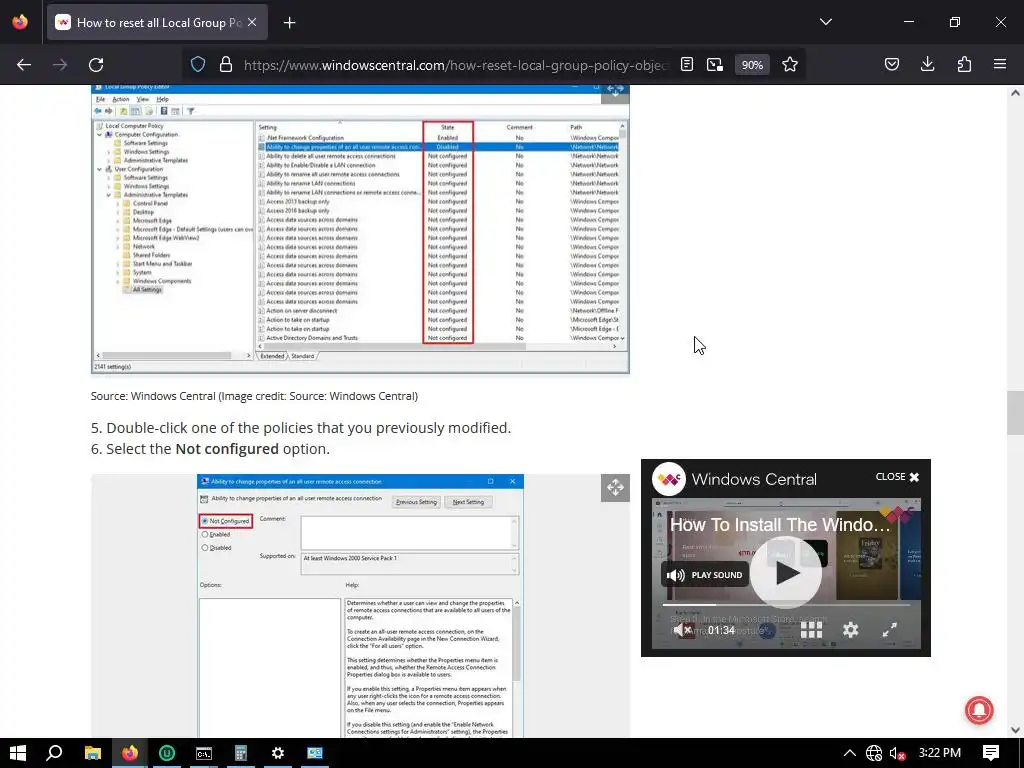
Task: Open File Explorer from taskbar
Action: click(93, 753)
